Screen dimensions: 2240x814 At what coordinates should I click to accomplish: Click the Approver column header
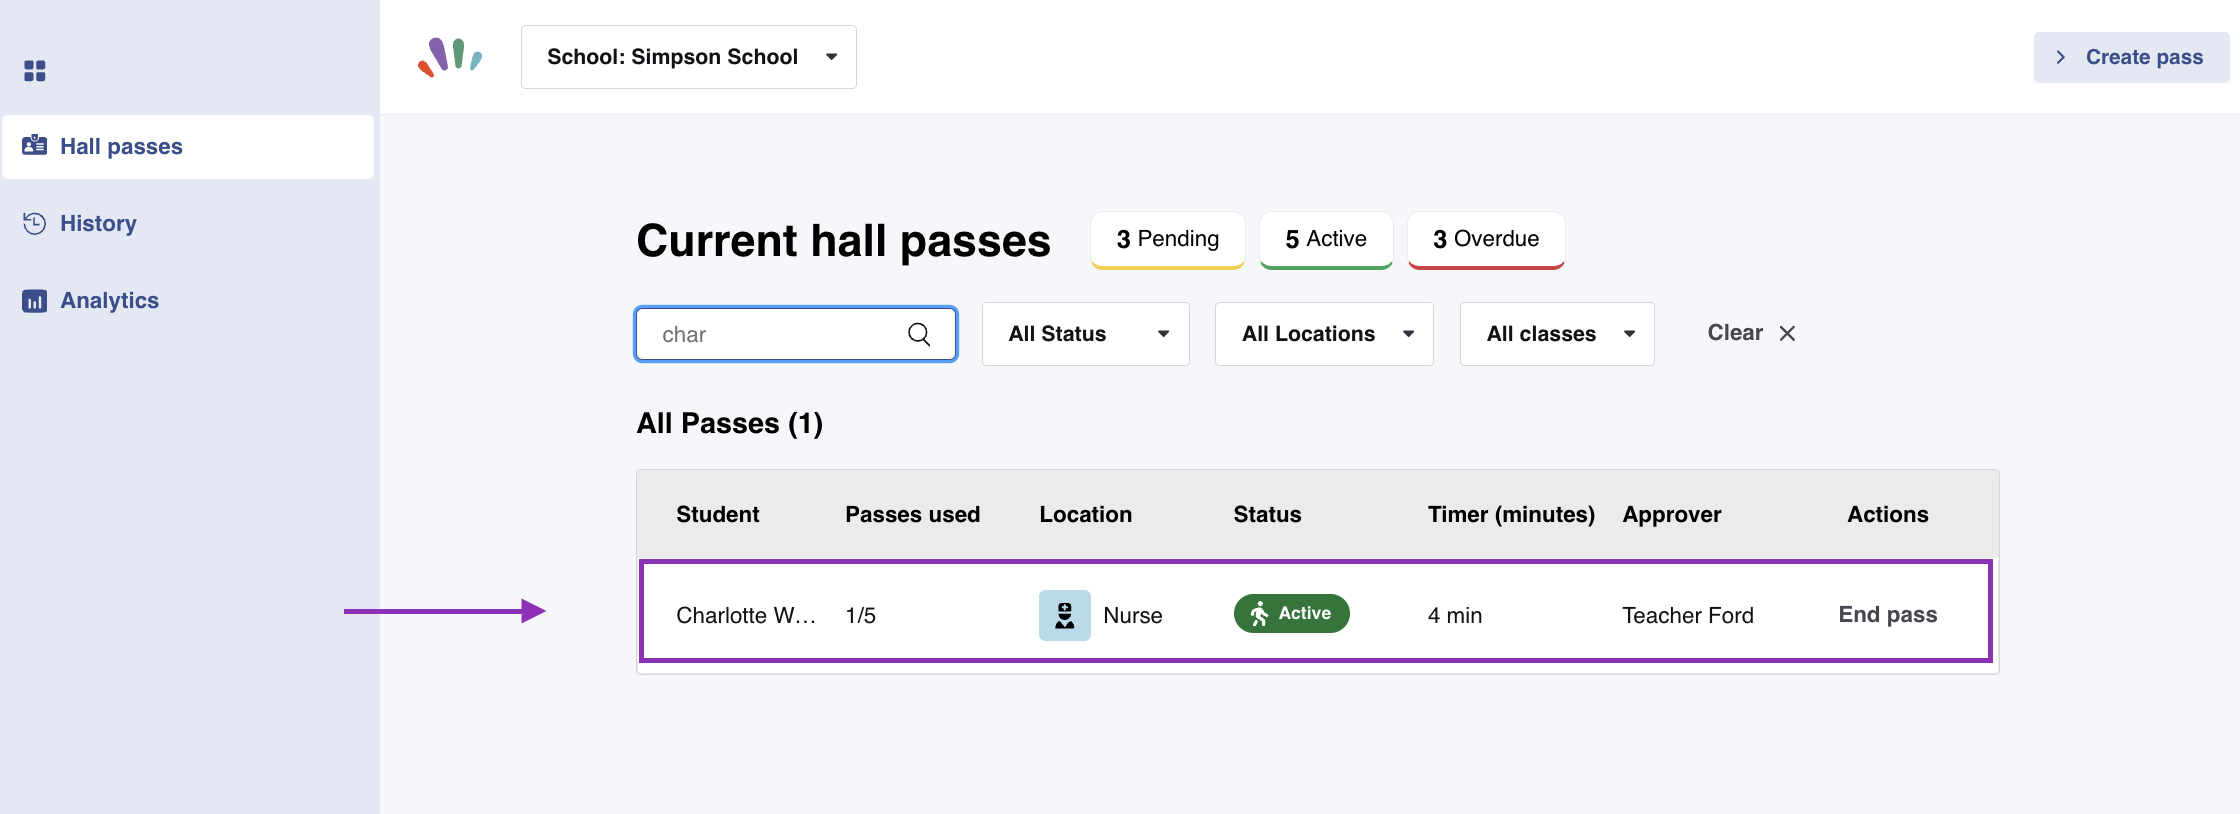coord(1672,515)
